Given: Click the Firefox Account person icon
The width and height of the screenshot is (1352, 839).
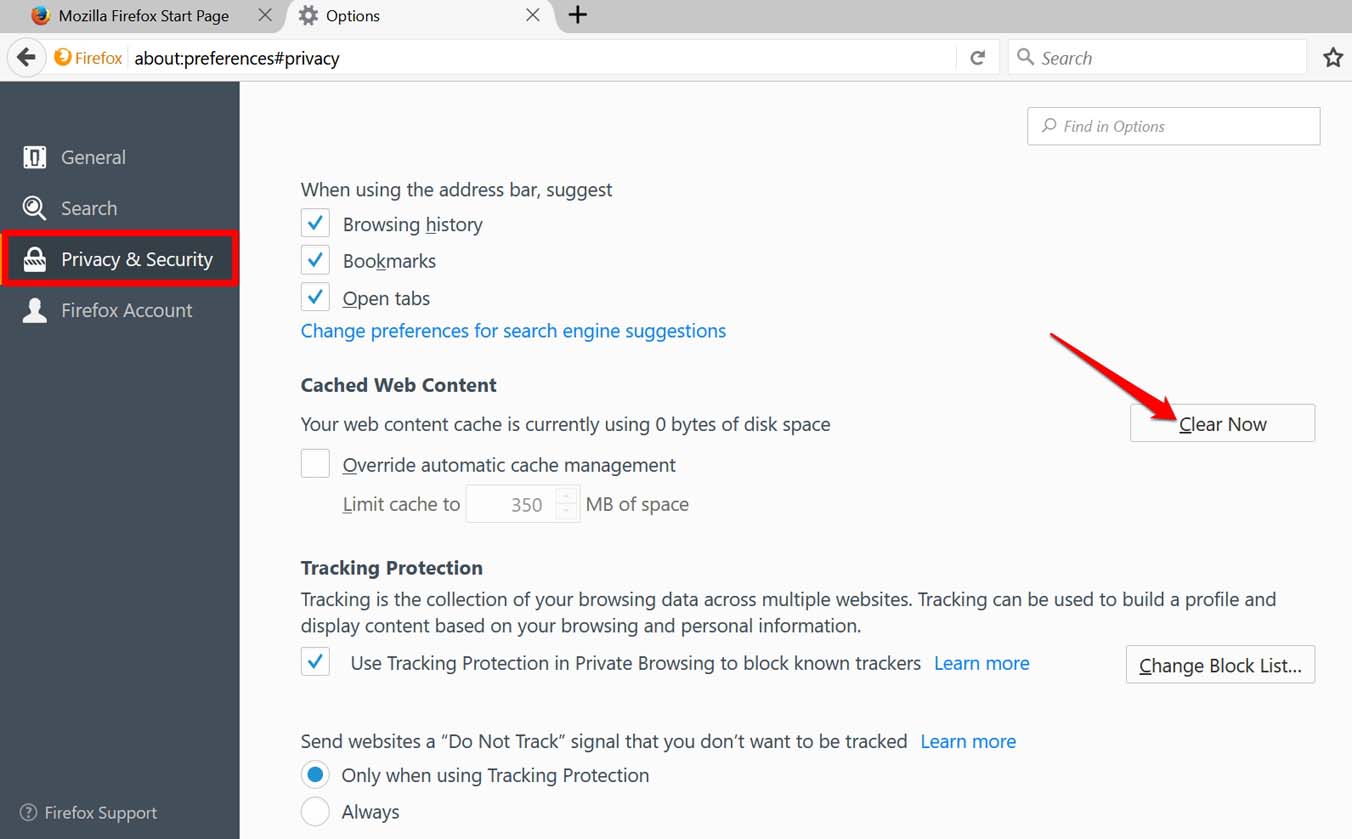Looking at the screenshot, I should coord(35,310).
